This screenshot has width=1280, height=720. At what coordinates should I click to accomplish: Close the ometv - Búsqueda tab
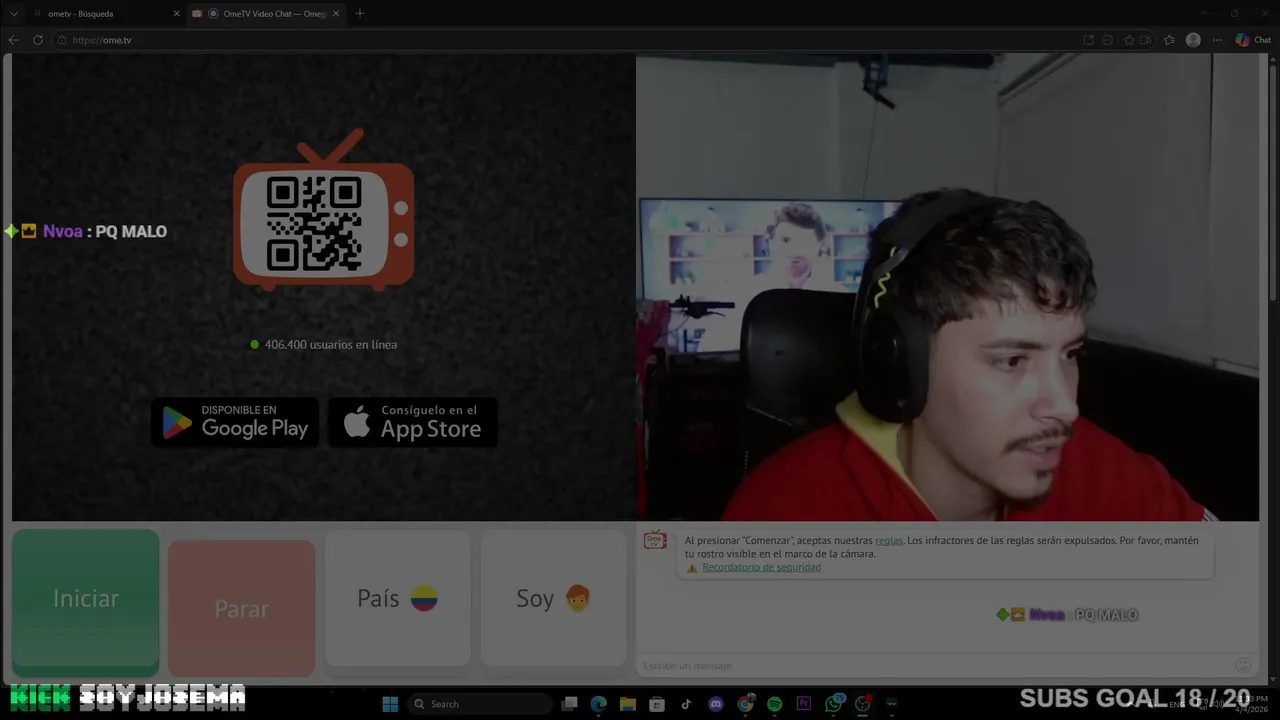coord(177,14)
